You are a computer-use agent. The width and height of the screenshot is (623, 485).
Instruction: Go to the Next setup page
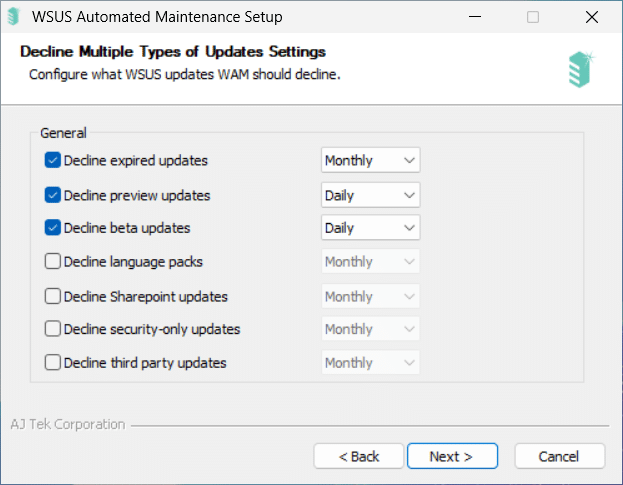click(x=452, y=456)
